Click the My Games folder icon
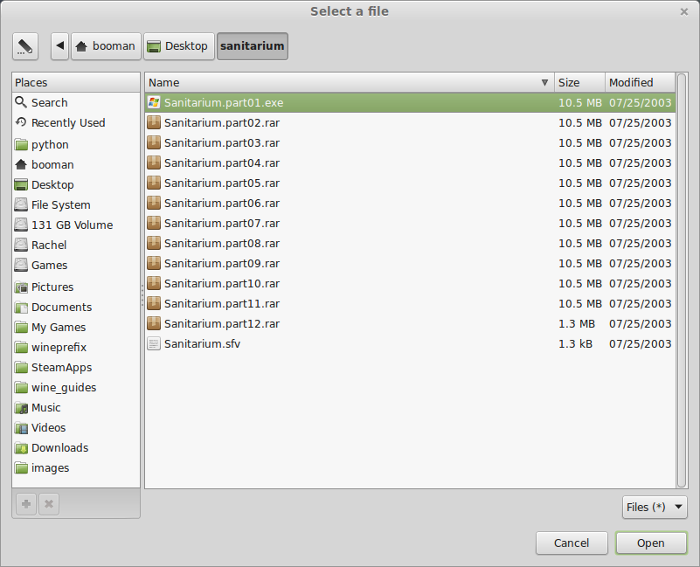 pyautogui.click(x=21, y=327)
